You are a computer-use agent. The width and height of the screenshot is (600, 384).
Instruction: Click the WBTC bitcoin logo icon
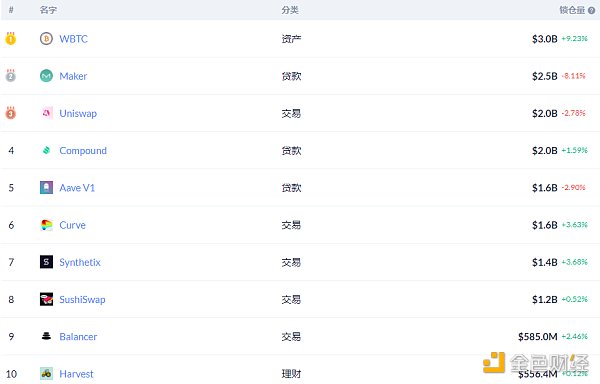point(46,39)
